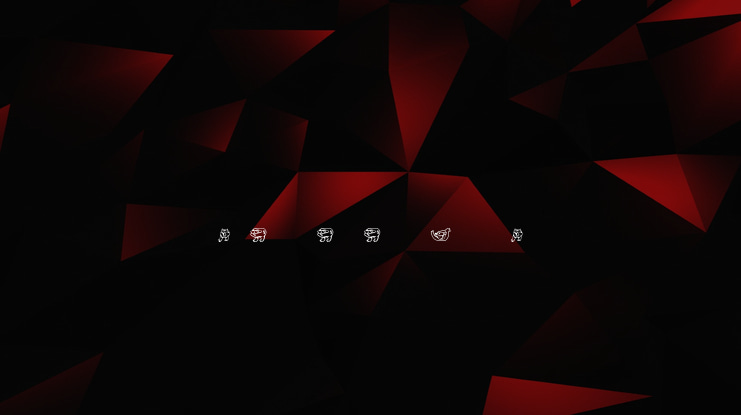Click the walking cat sprite nearest the curled-up cat

[372, 234]
